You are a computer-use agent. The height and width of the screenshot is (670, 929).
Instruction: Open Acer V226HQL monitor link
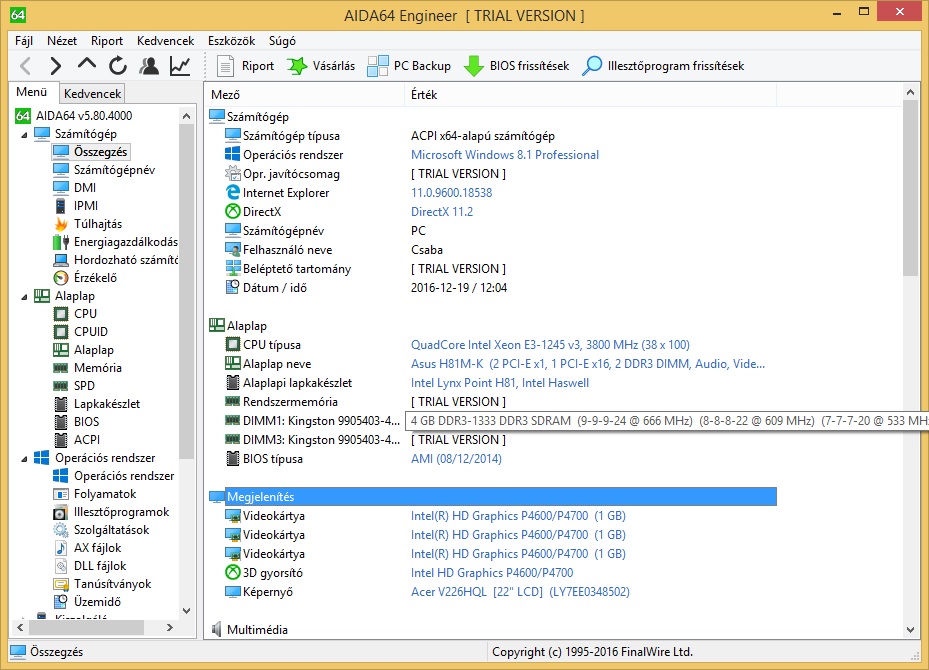coord(520,592)
